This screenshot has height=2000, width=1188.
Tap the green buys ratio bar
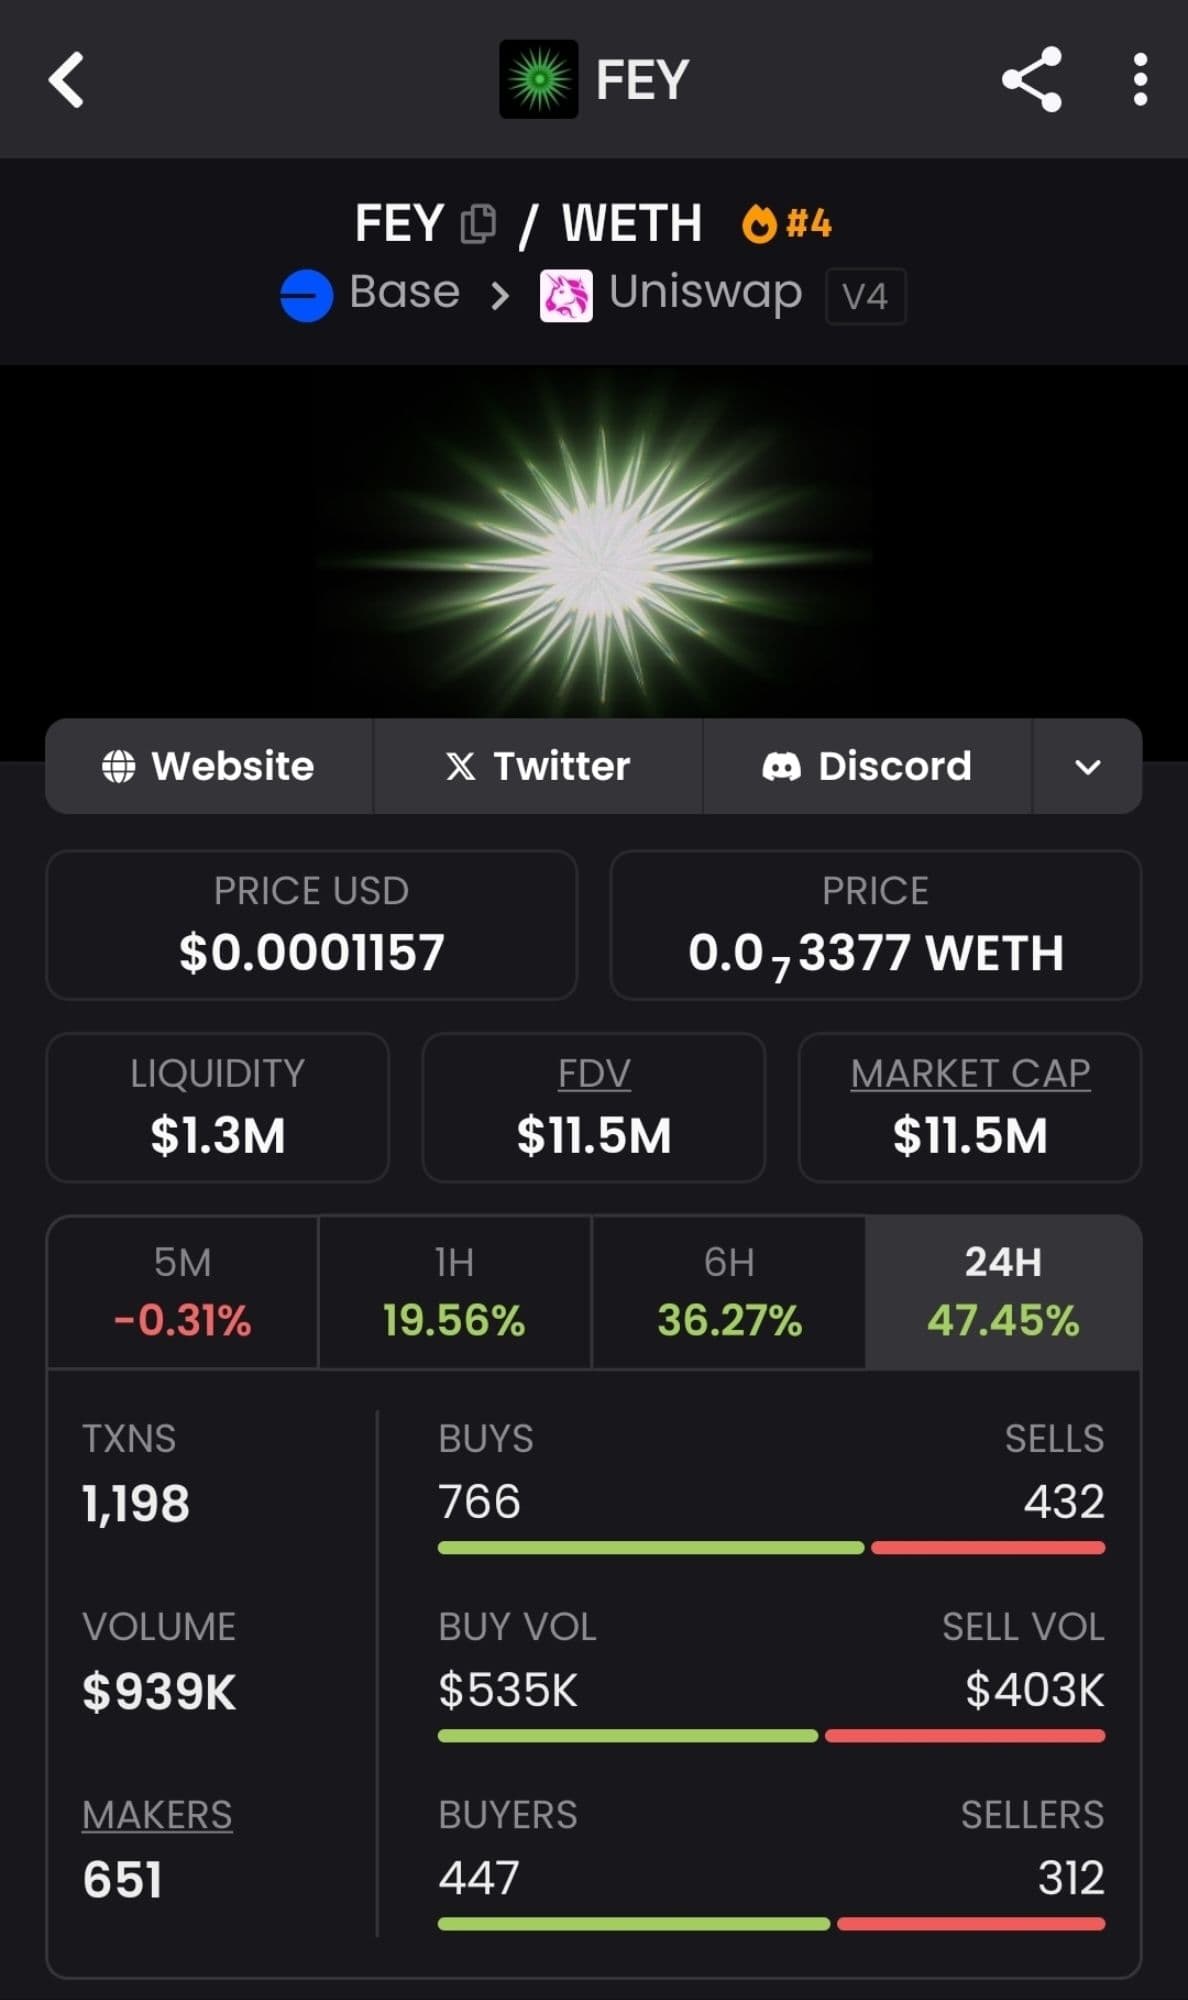pos(650,1548)
